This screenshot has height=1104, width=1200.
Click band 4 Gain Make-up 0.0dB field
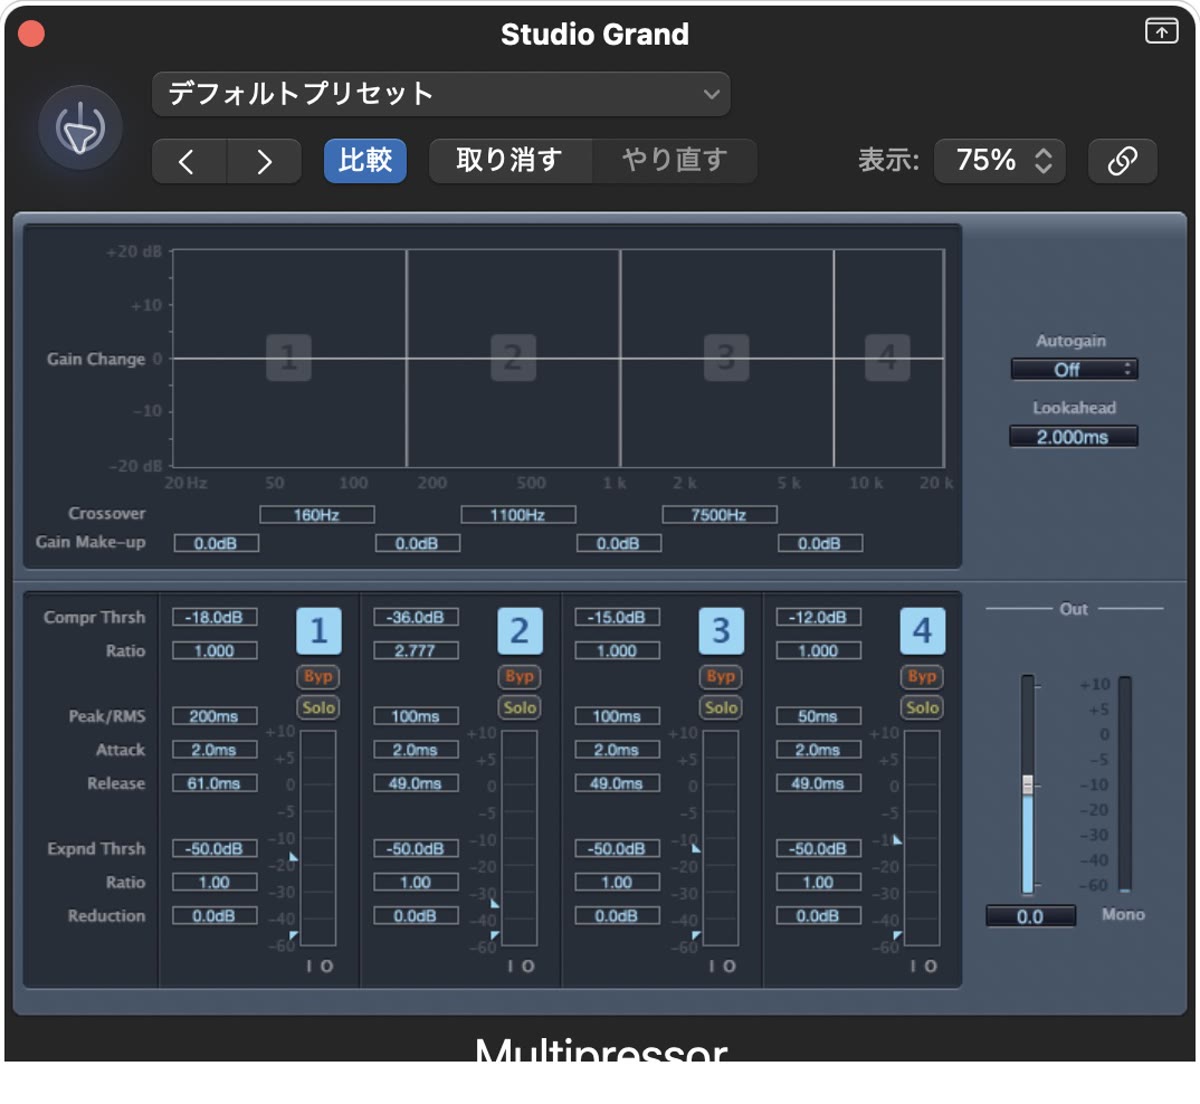coord(820,543)
